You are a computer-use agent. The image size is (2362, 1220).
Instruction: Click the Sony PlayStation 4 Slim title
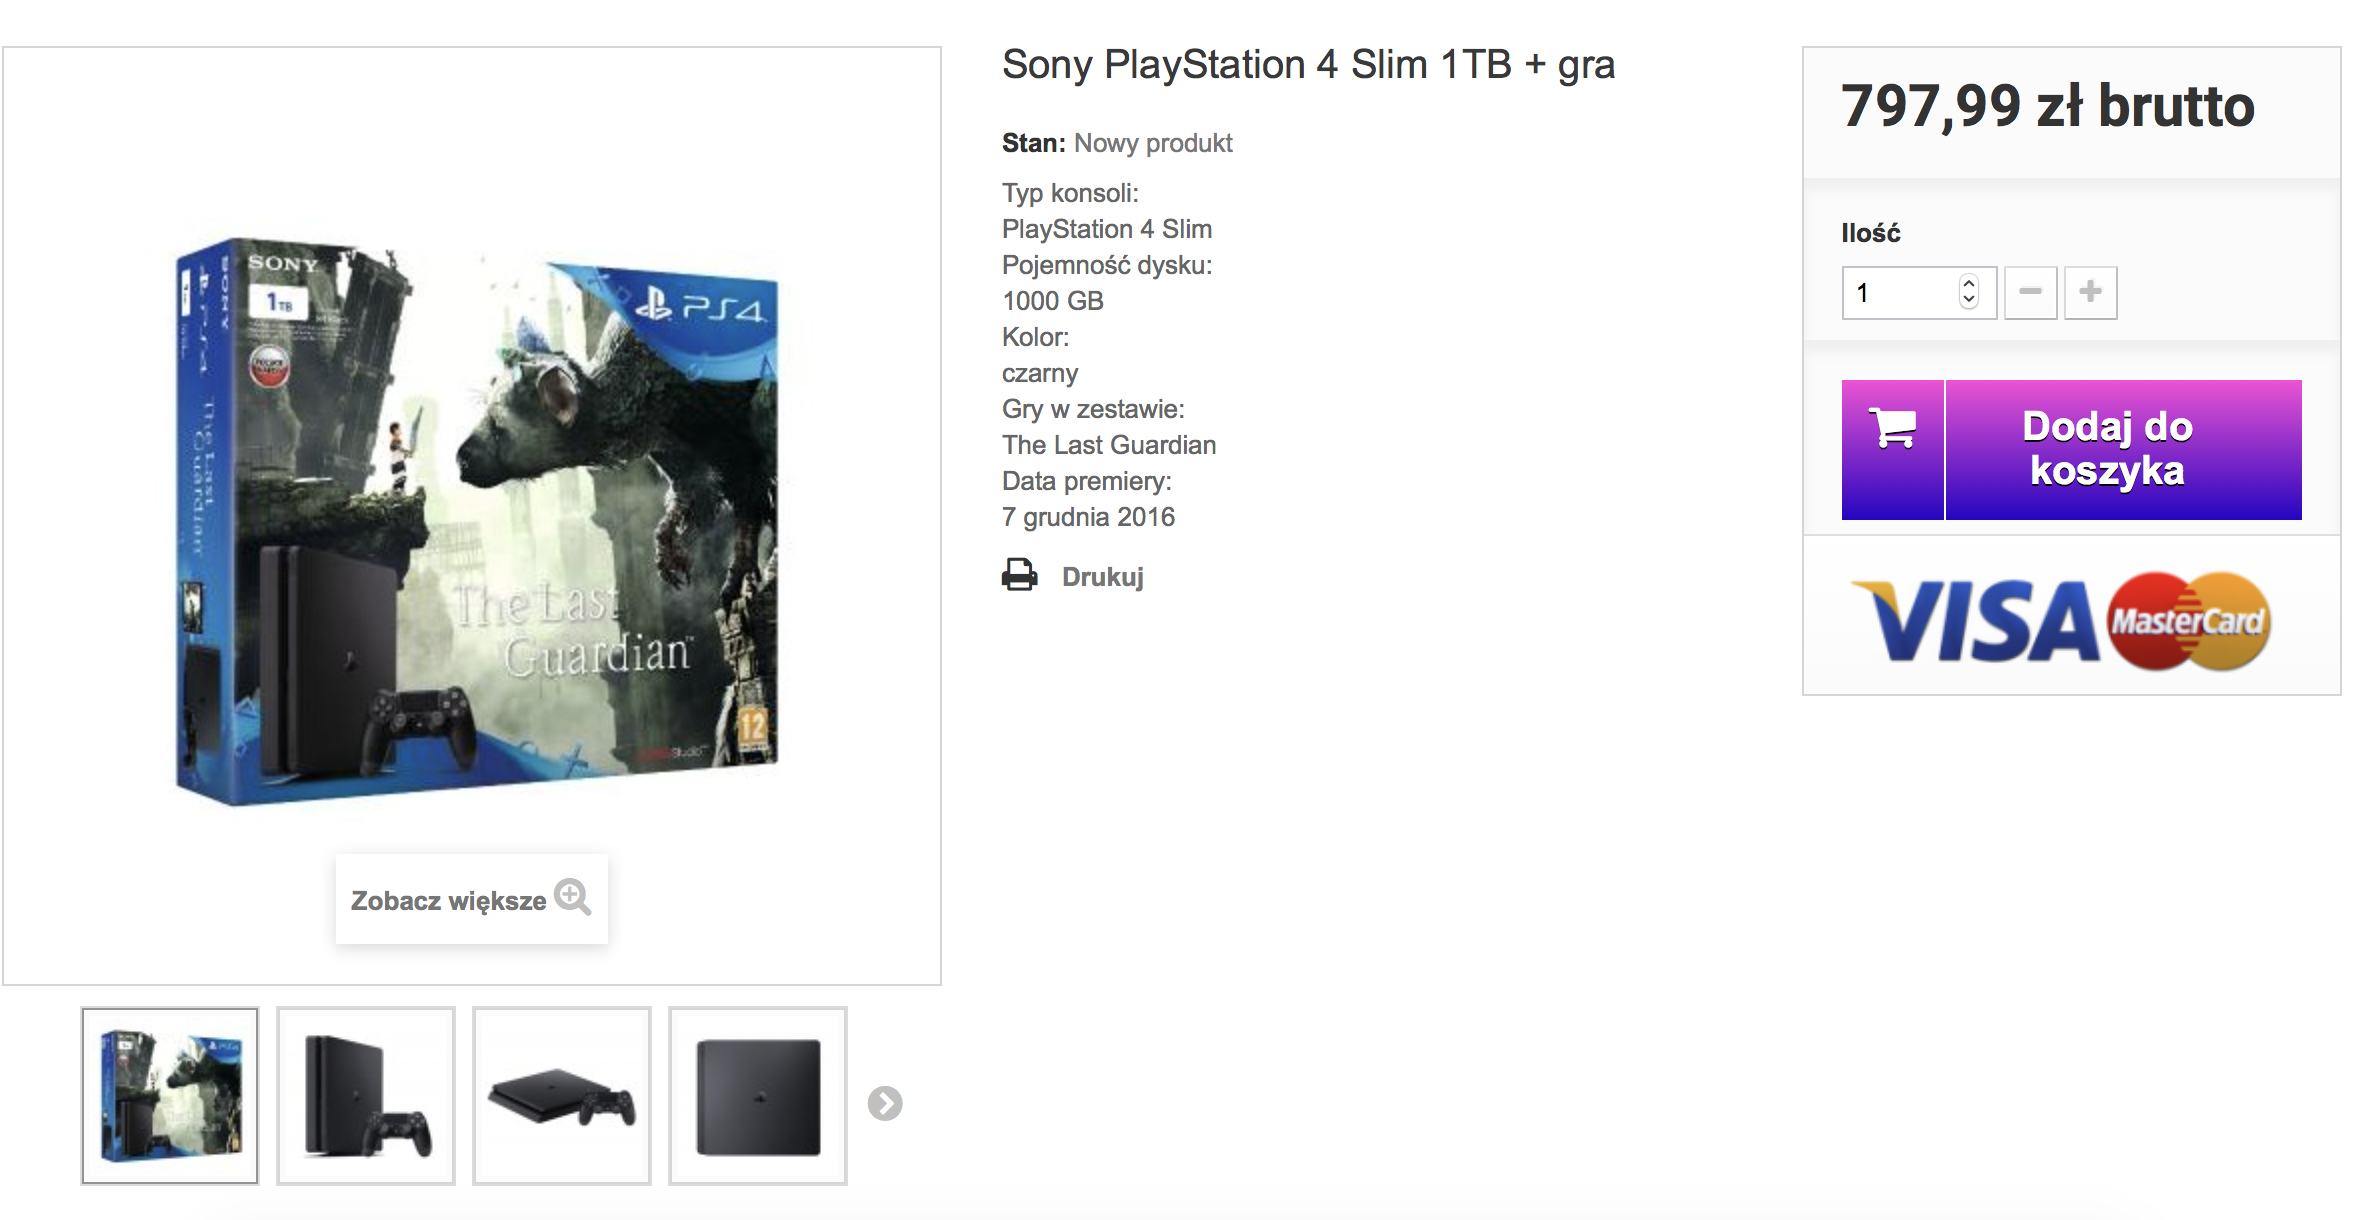pos(1308,64)
